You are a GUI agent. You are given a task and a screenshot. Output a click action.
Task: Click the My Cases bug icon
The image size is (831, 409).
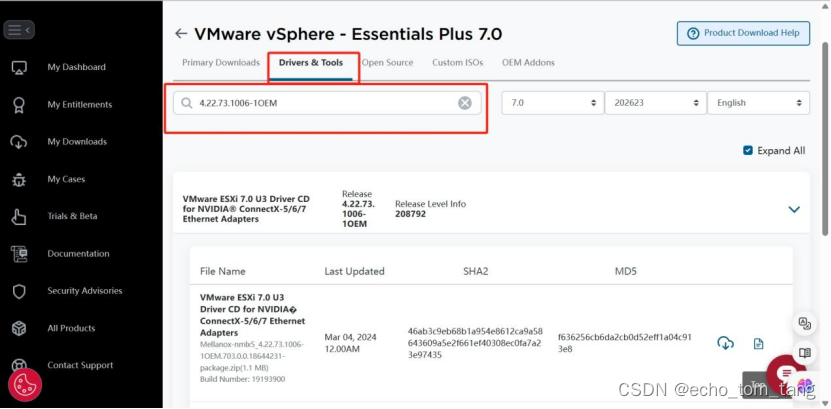click(x=19, y=179)
